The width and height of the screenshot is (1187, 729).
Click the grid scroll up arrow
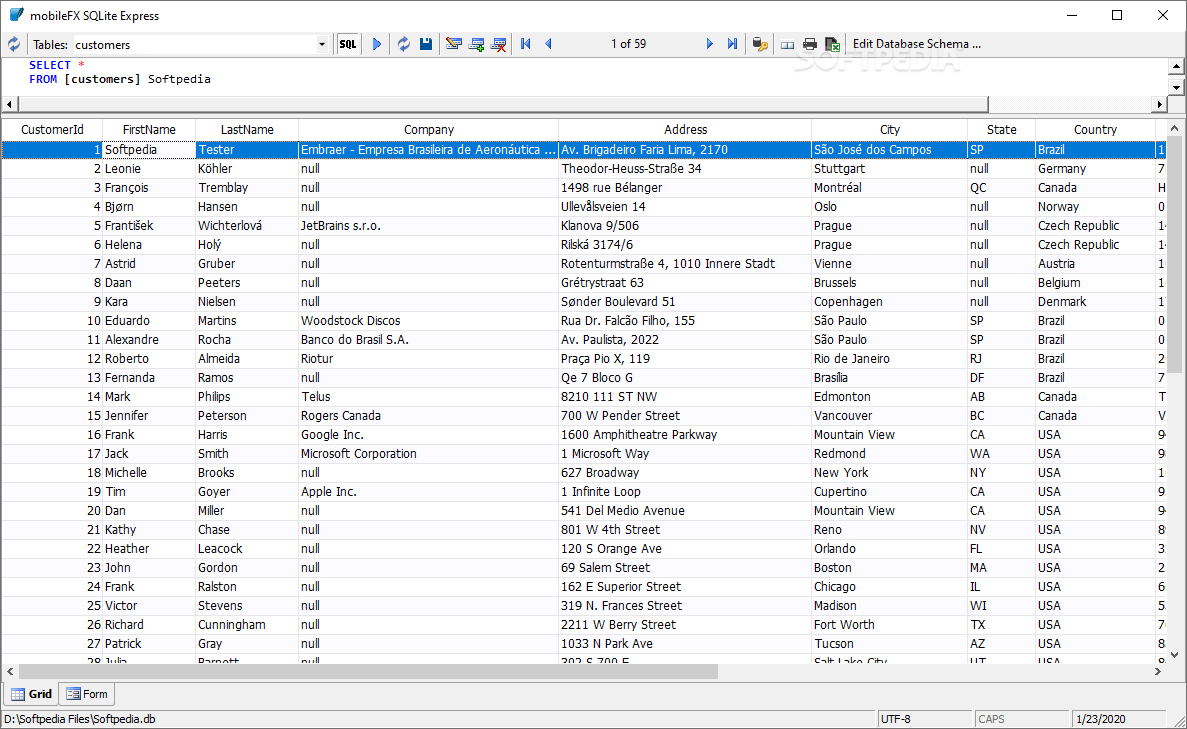(1174, 128)
